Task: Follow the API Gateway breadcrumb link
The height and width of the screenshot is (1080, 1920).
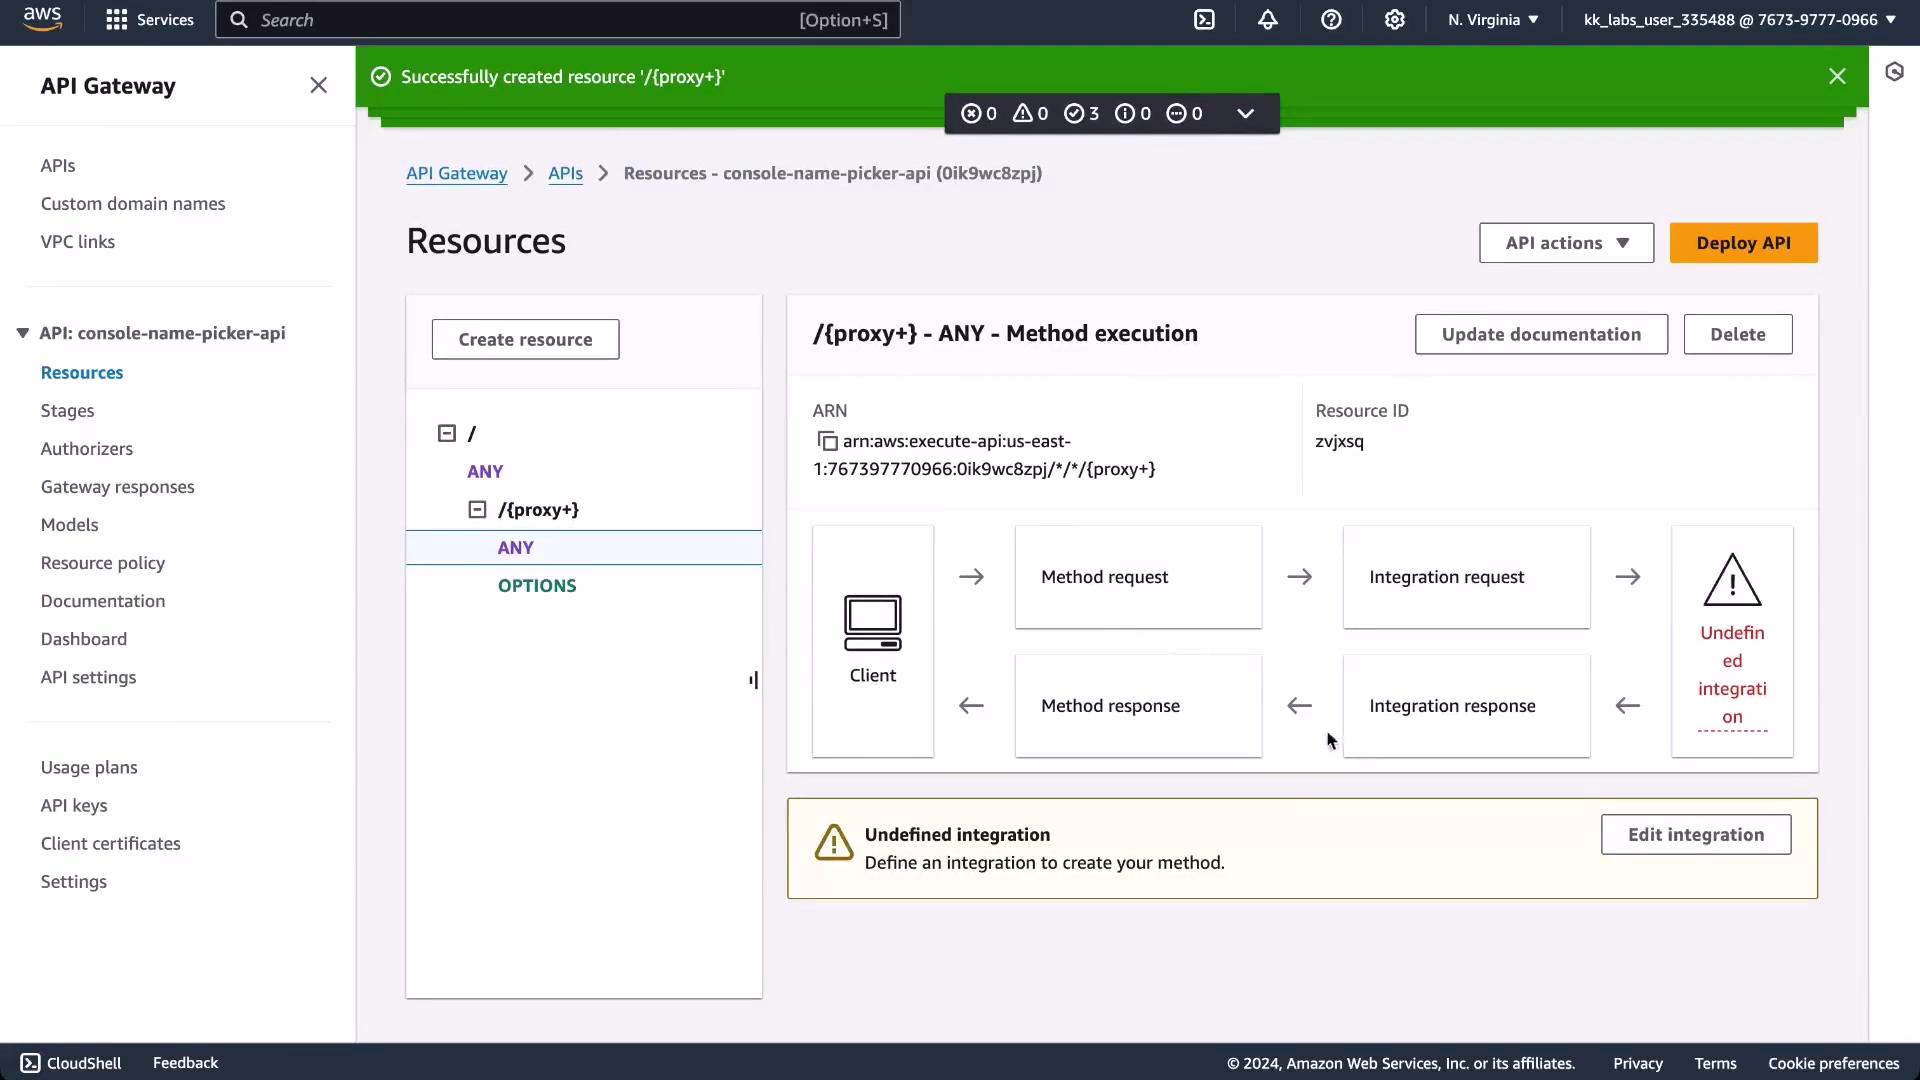Action: (457, 174)
